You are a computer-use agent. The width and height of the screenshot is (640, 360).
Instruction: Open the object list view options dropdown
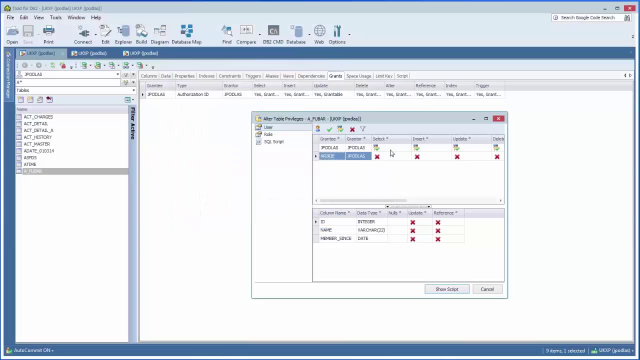pos(129,100)
